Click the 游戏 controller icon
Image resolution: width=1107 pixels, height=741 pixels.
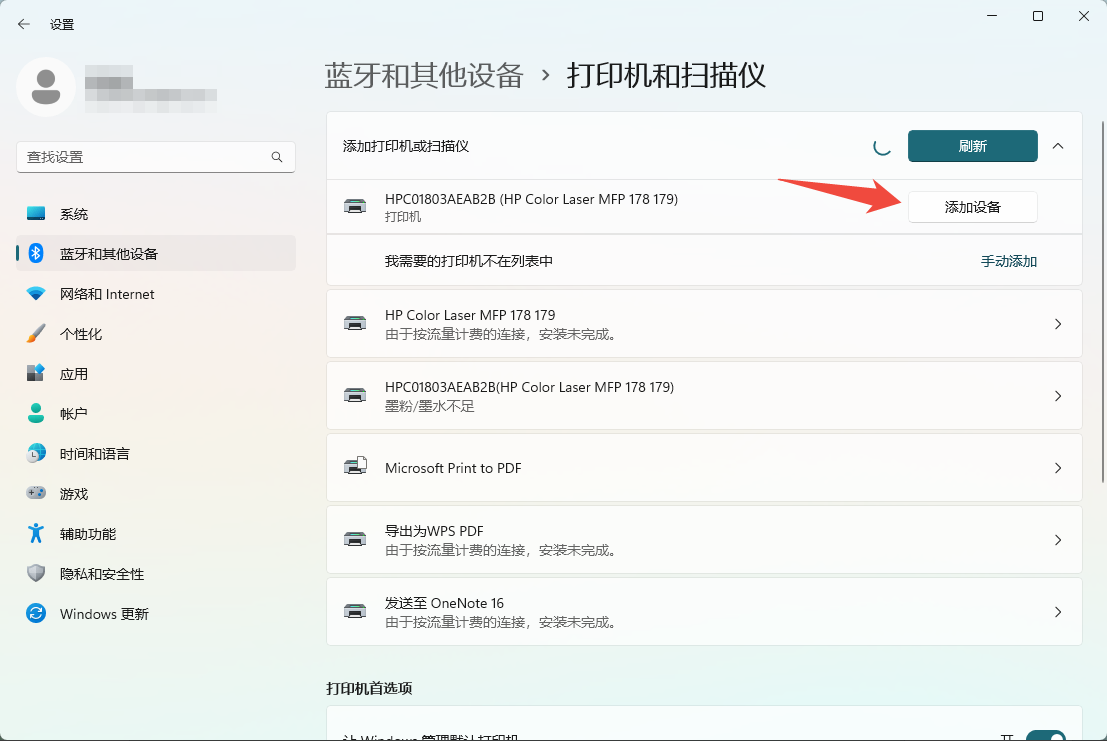coord(36,494)
